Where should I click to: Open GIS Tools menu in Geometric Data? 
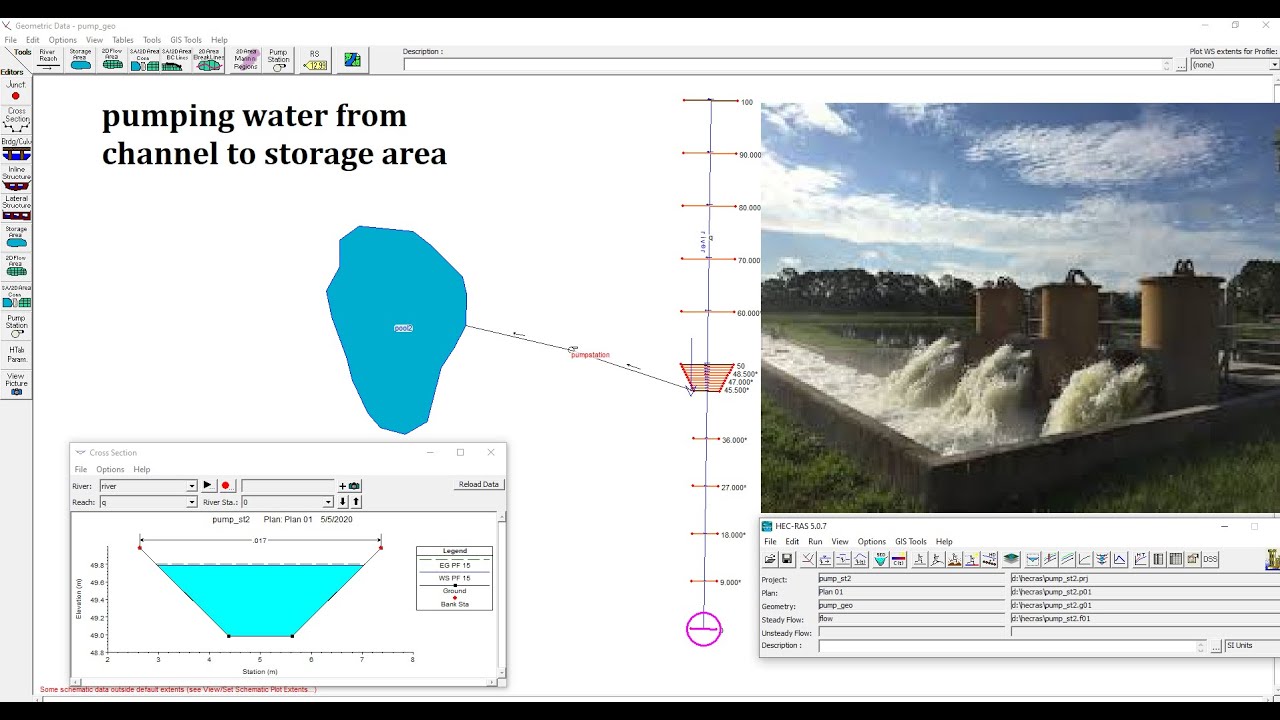pyautogui.click(x=186, y=40)
